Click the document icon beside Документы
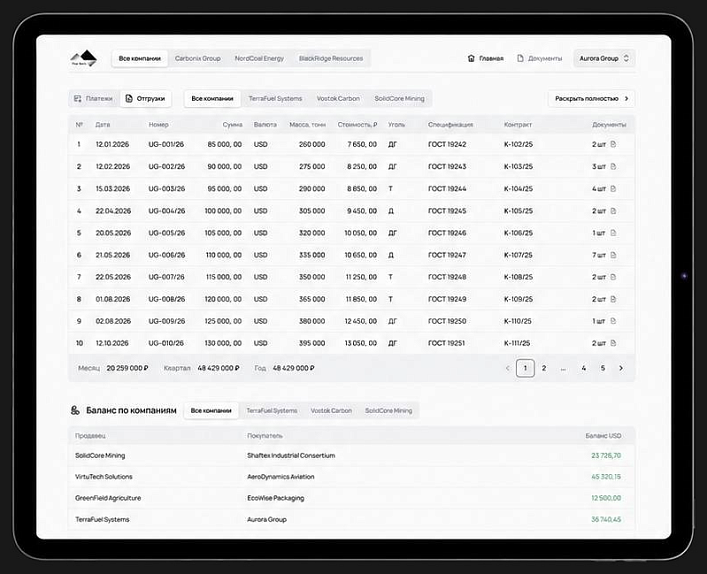This screenshot has width=707, height=574. tap(520, 58)
